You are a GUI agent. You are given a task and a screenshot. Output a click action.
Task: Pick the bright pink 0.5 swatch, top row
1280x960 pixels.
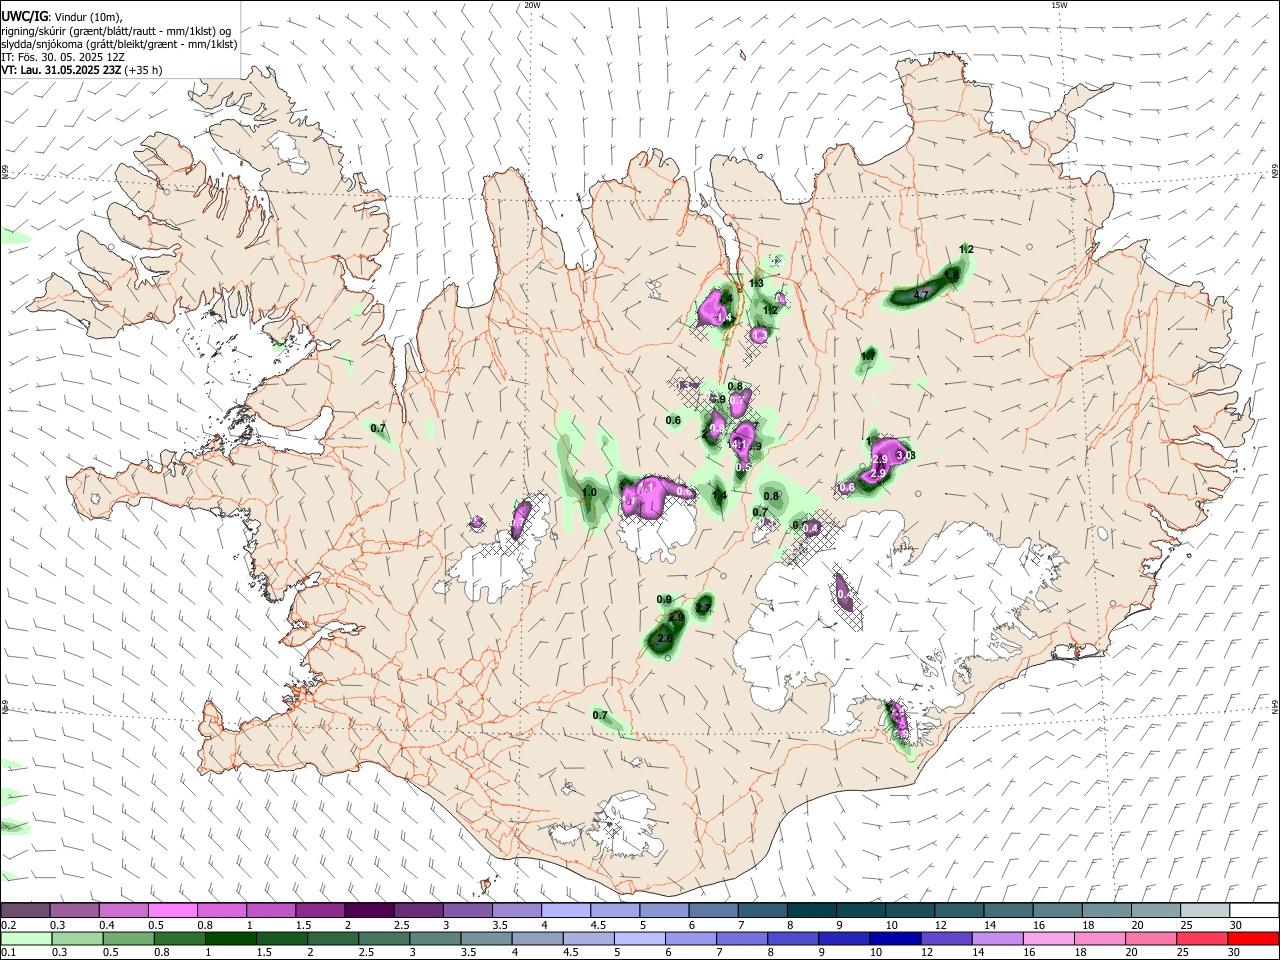172,910
